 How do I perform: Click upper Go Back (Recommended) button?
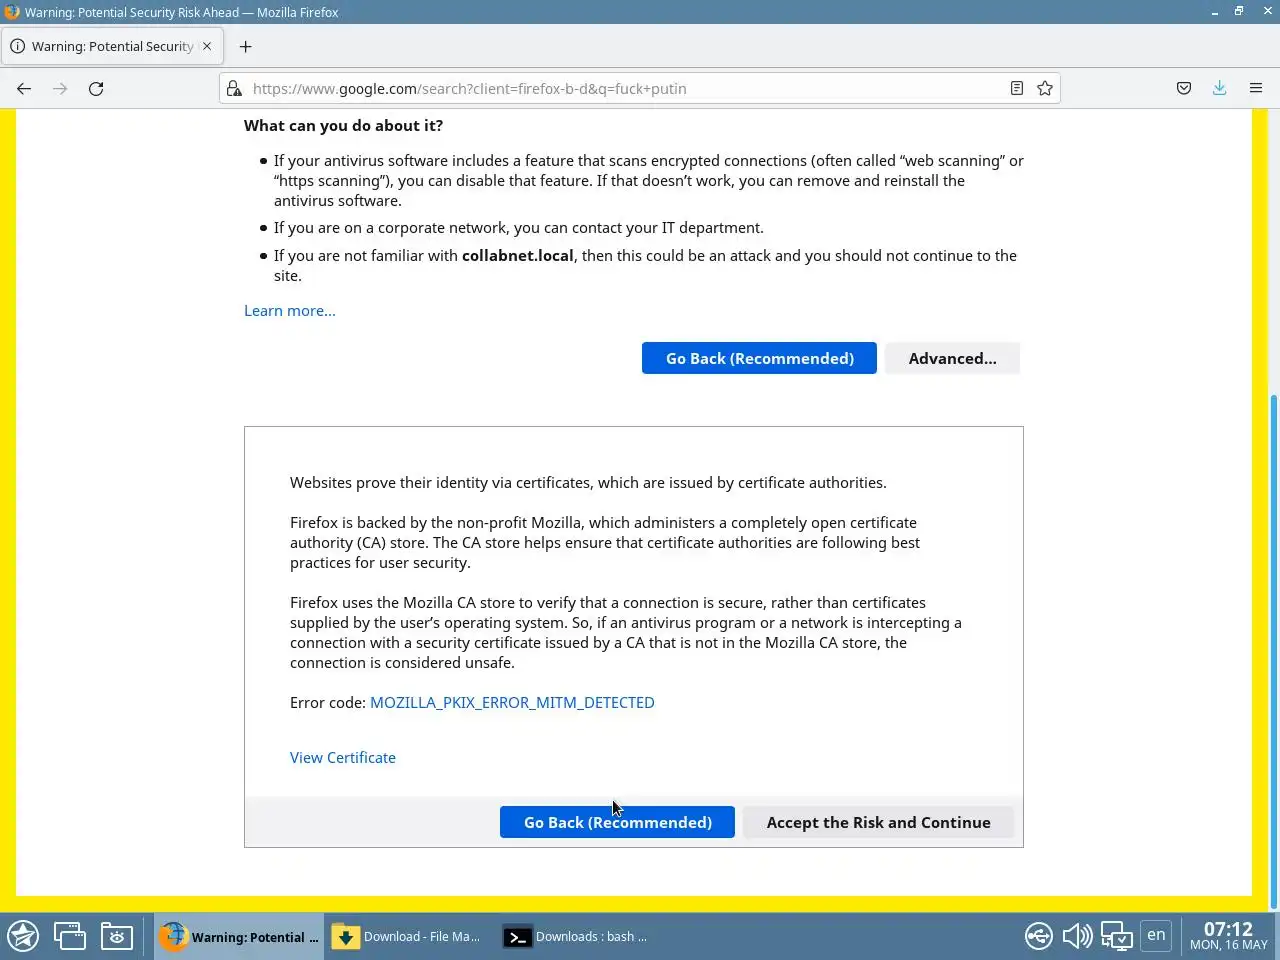coord(759,358)
